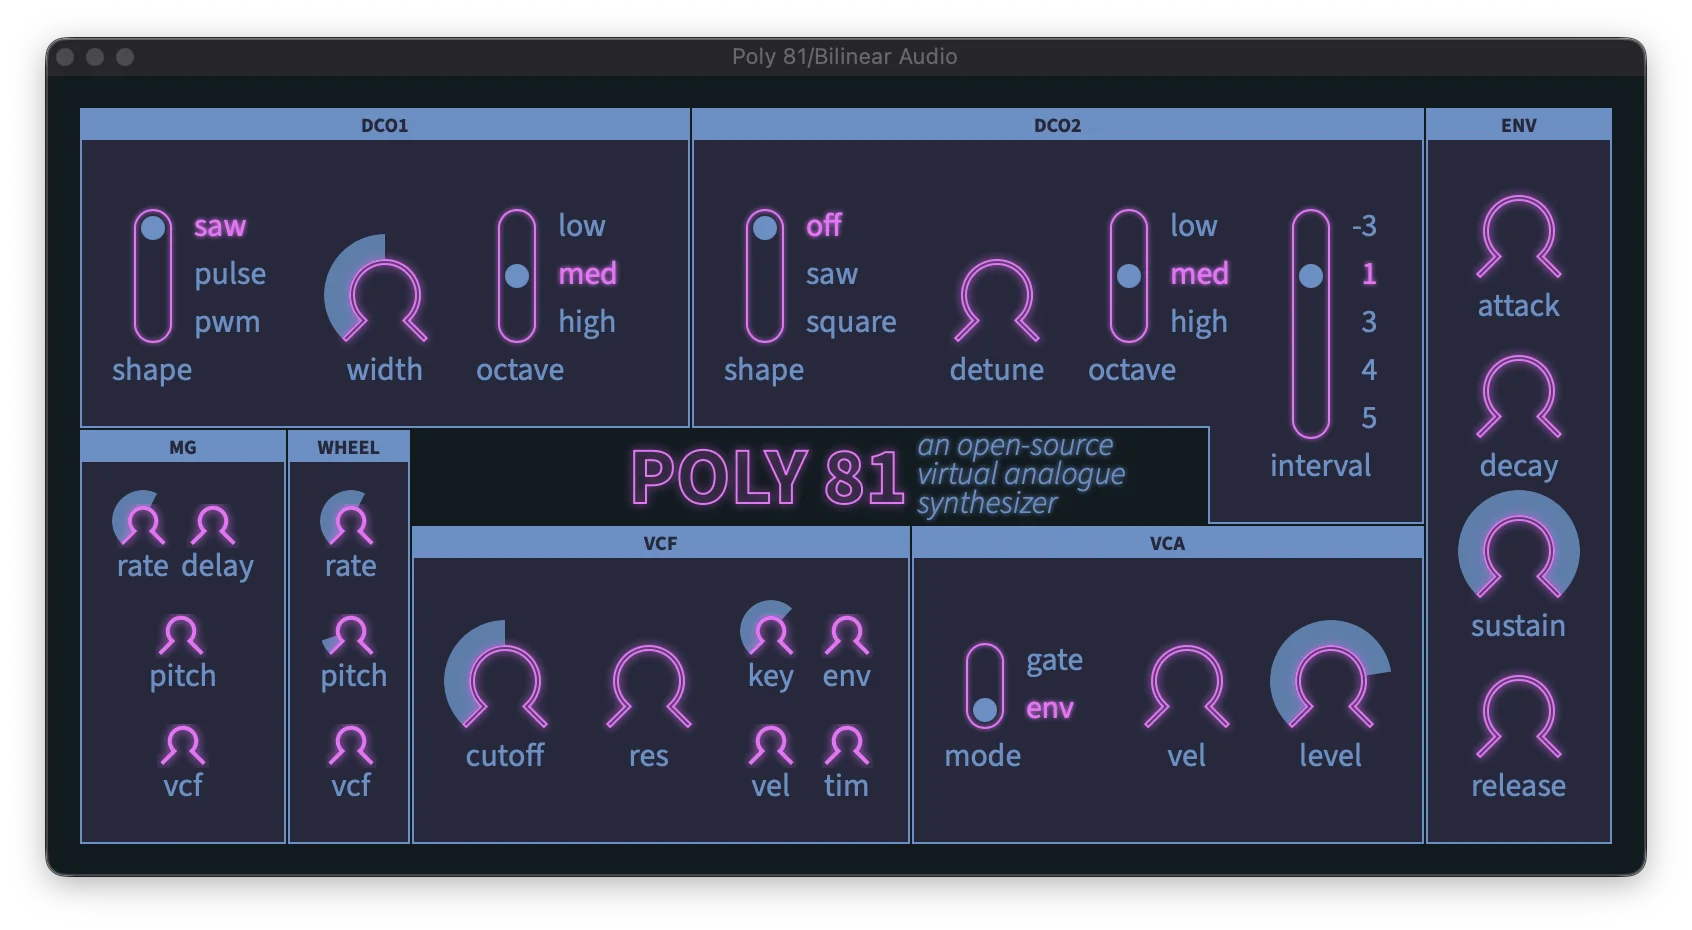Image resolution: width=1692 pixels, height=930 pixels.
Task: Click the ENV attack knob
Action: pos(1518,234)
